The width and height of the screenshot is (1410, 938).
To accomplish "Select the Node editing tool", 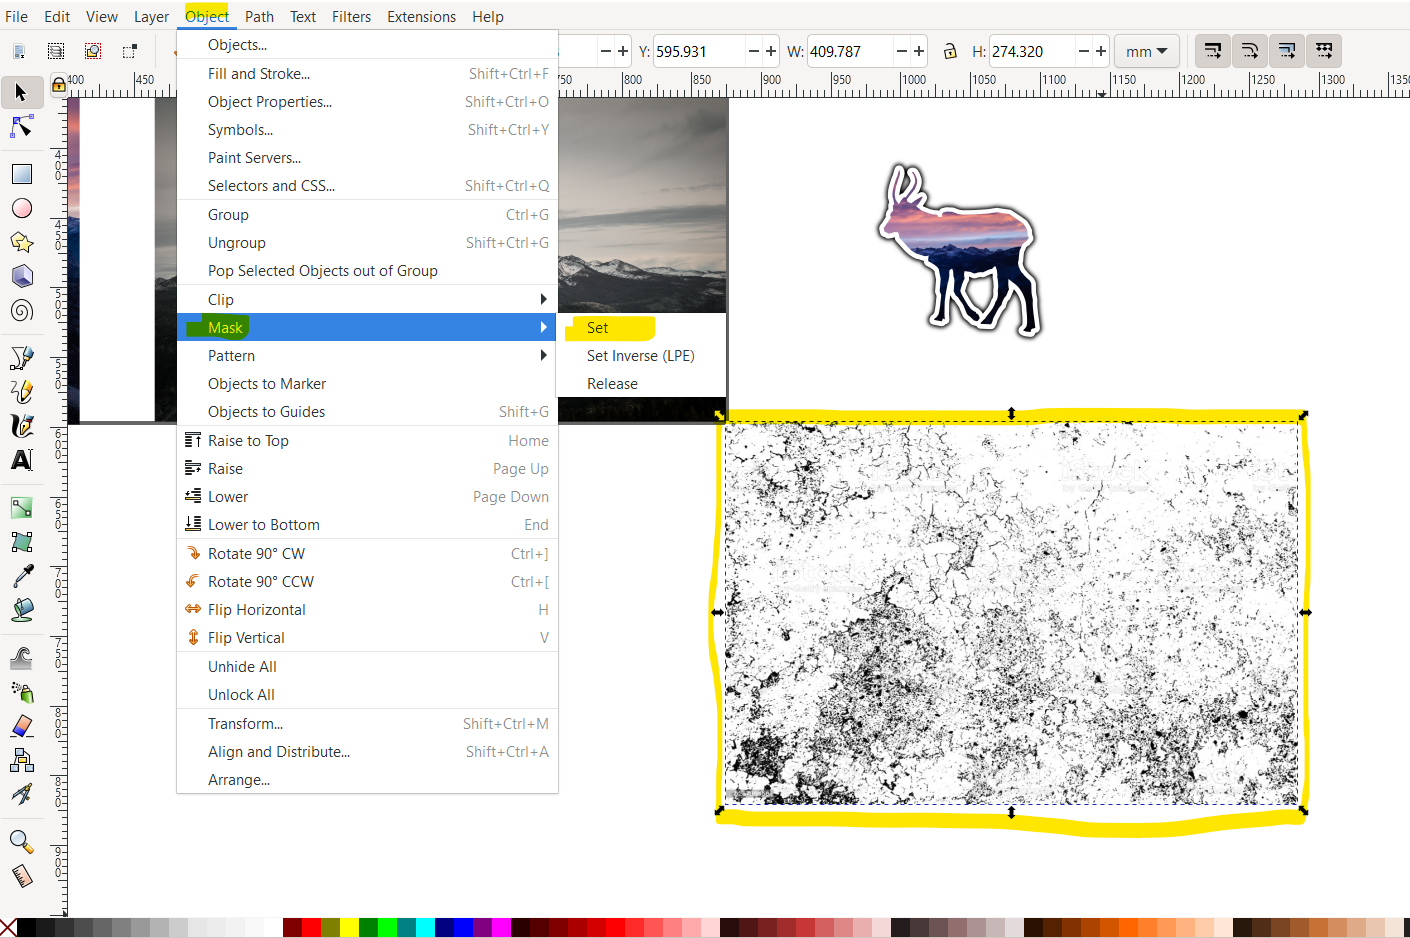I will pyautogui.click(x=21, y=127).
